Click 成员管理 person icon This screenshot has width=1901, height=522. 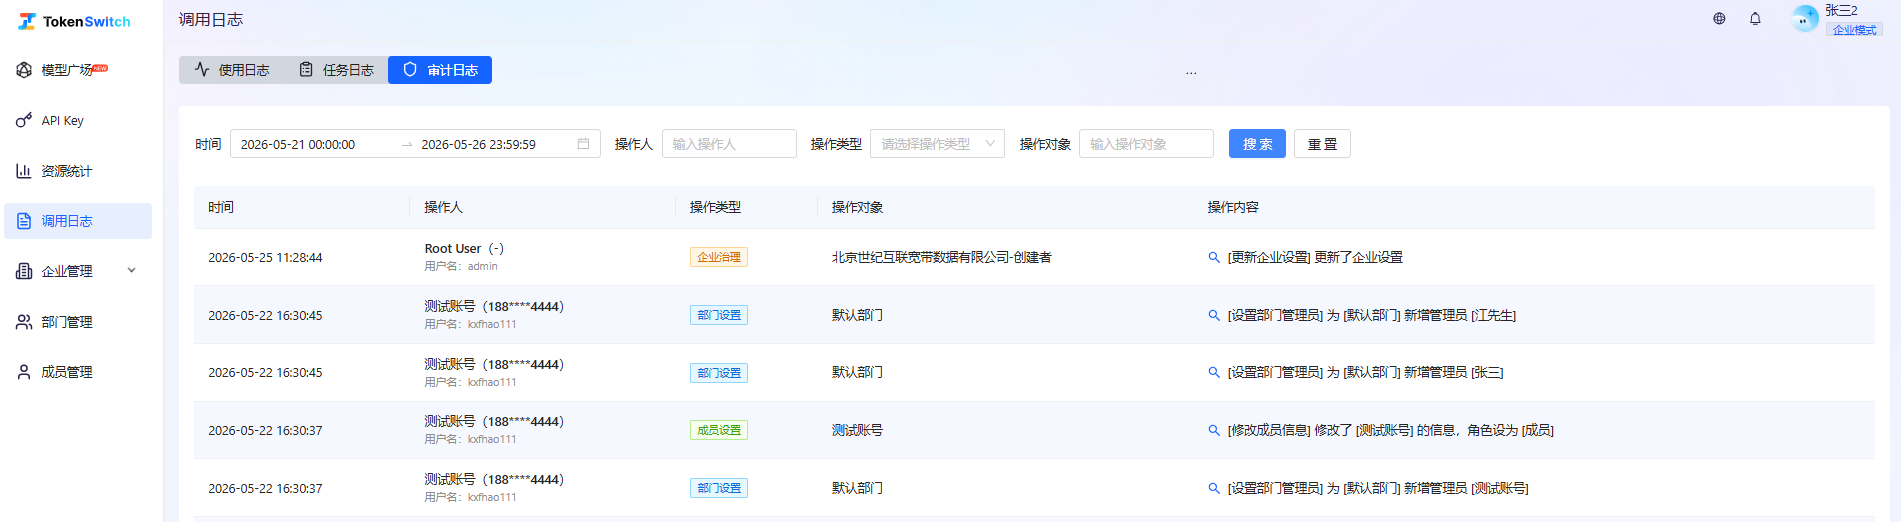24,372
